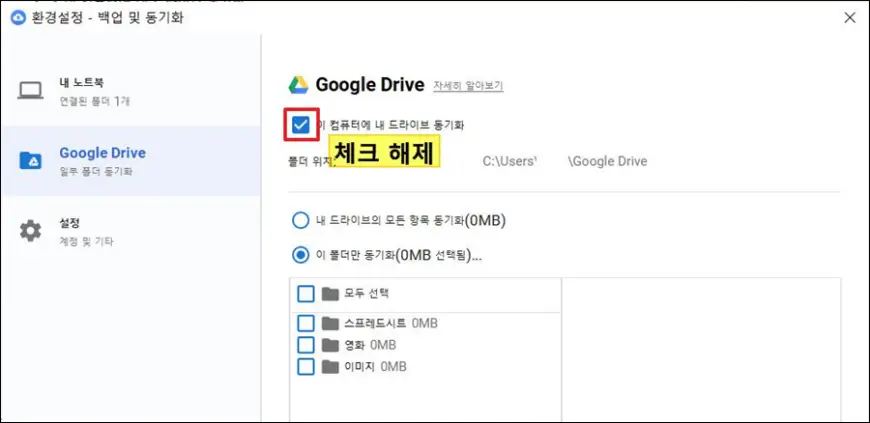Open the 자세히 알아보기 link

[468, 86]
